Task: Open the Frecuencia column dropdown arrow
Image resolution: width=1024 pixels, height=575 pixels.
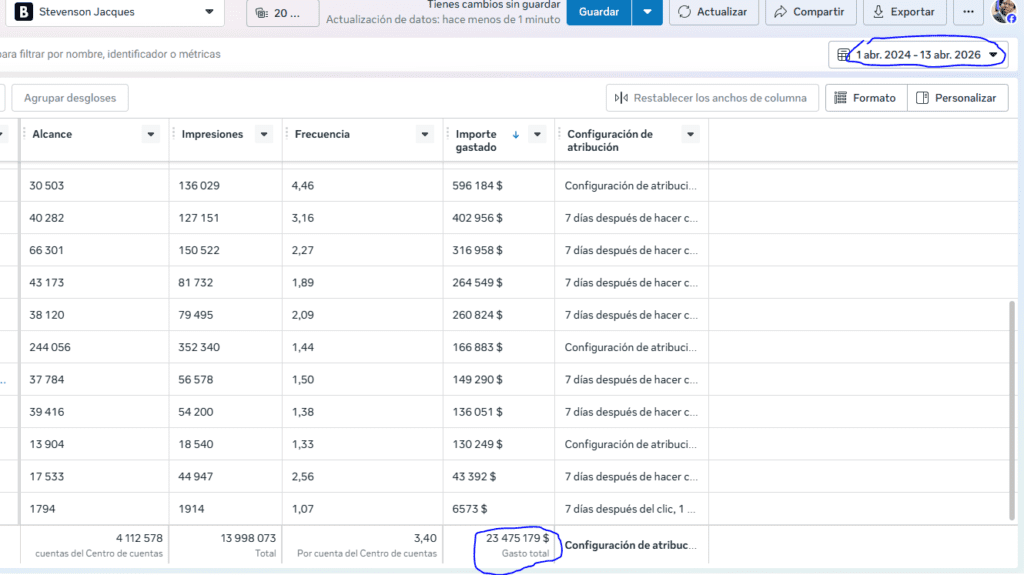Action: tap(424, 134)
